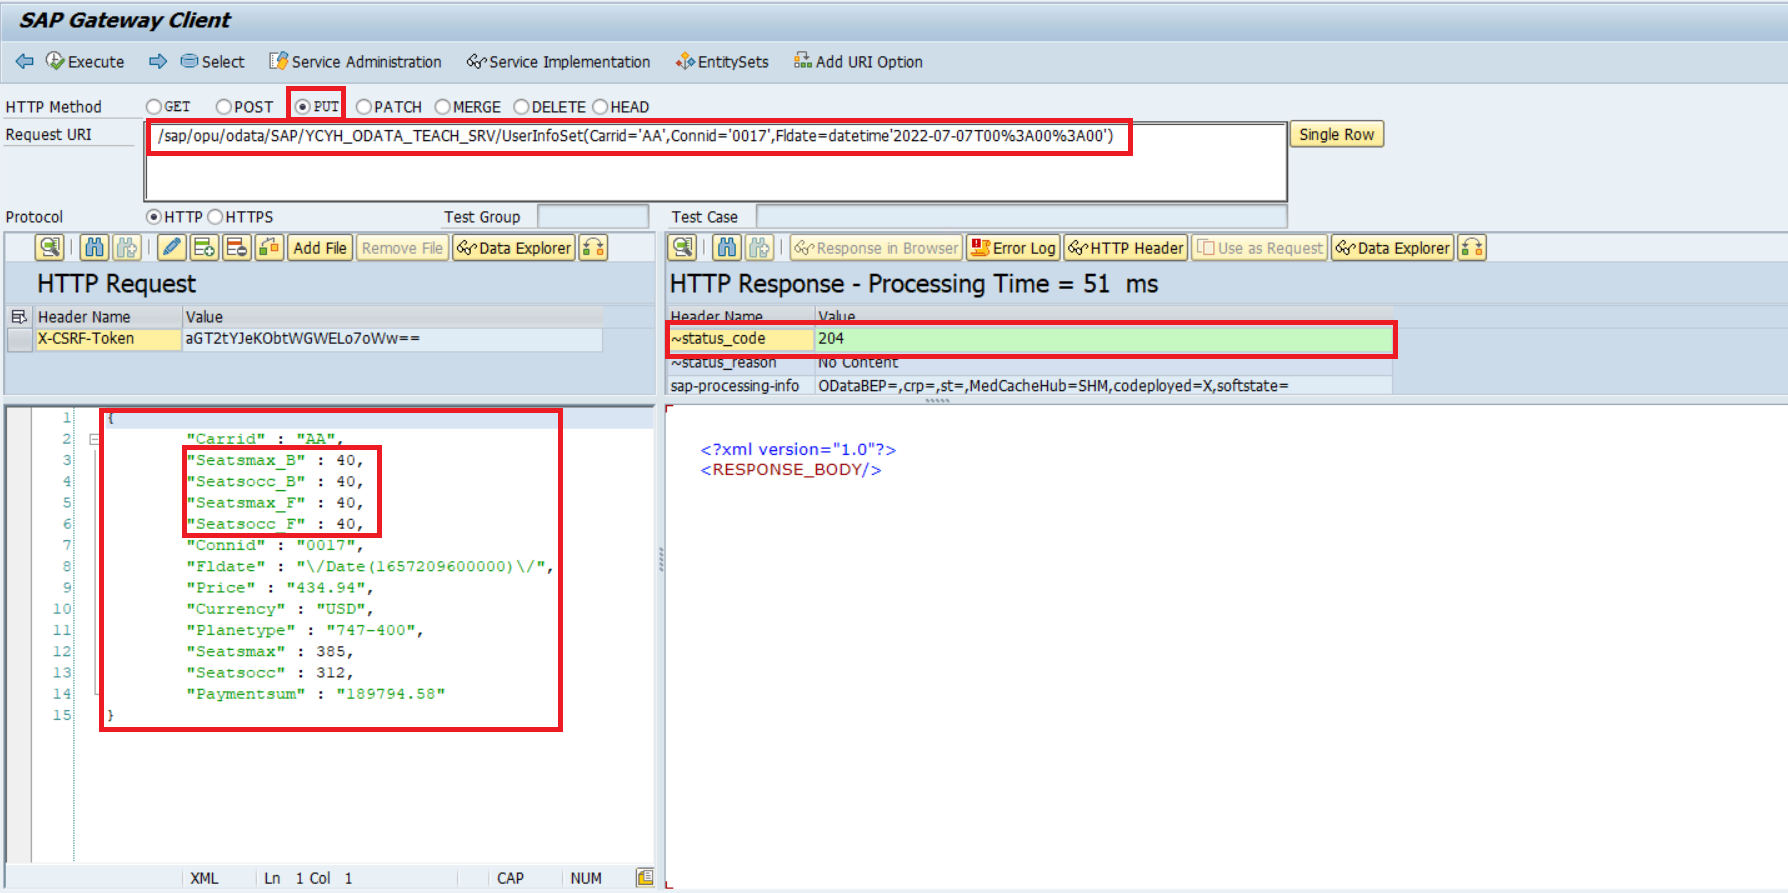This screenshot has height=893, width=1788.
Task: Select the X-CSRF-Token row selector cell
Action: [20, 339]
